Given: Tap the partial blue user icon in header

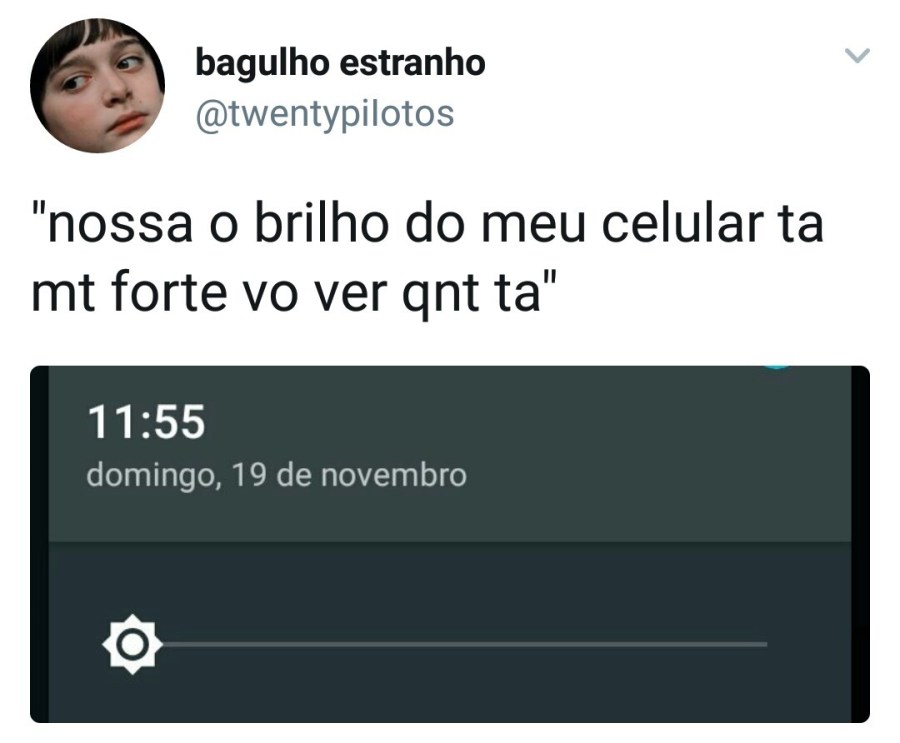Looking at the screenshot, I should pyautogui.click(x=778, y=367).
